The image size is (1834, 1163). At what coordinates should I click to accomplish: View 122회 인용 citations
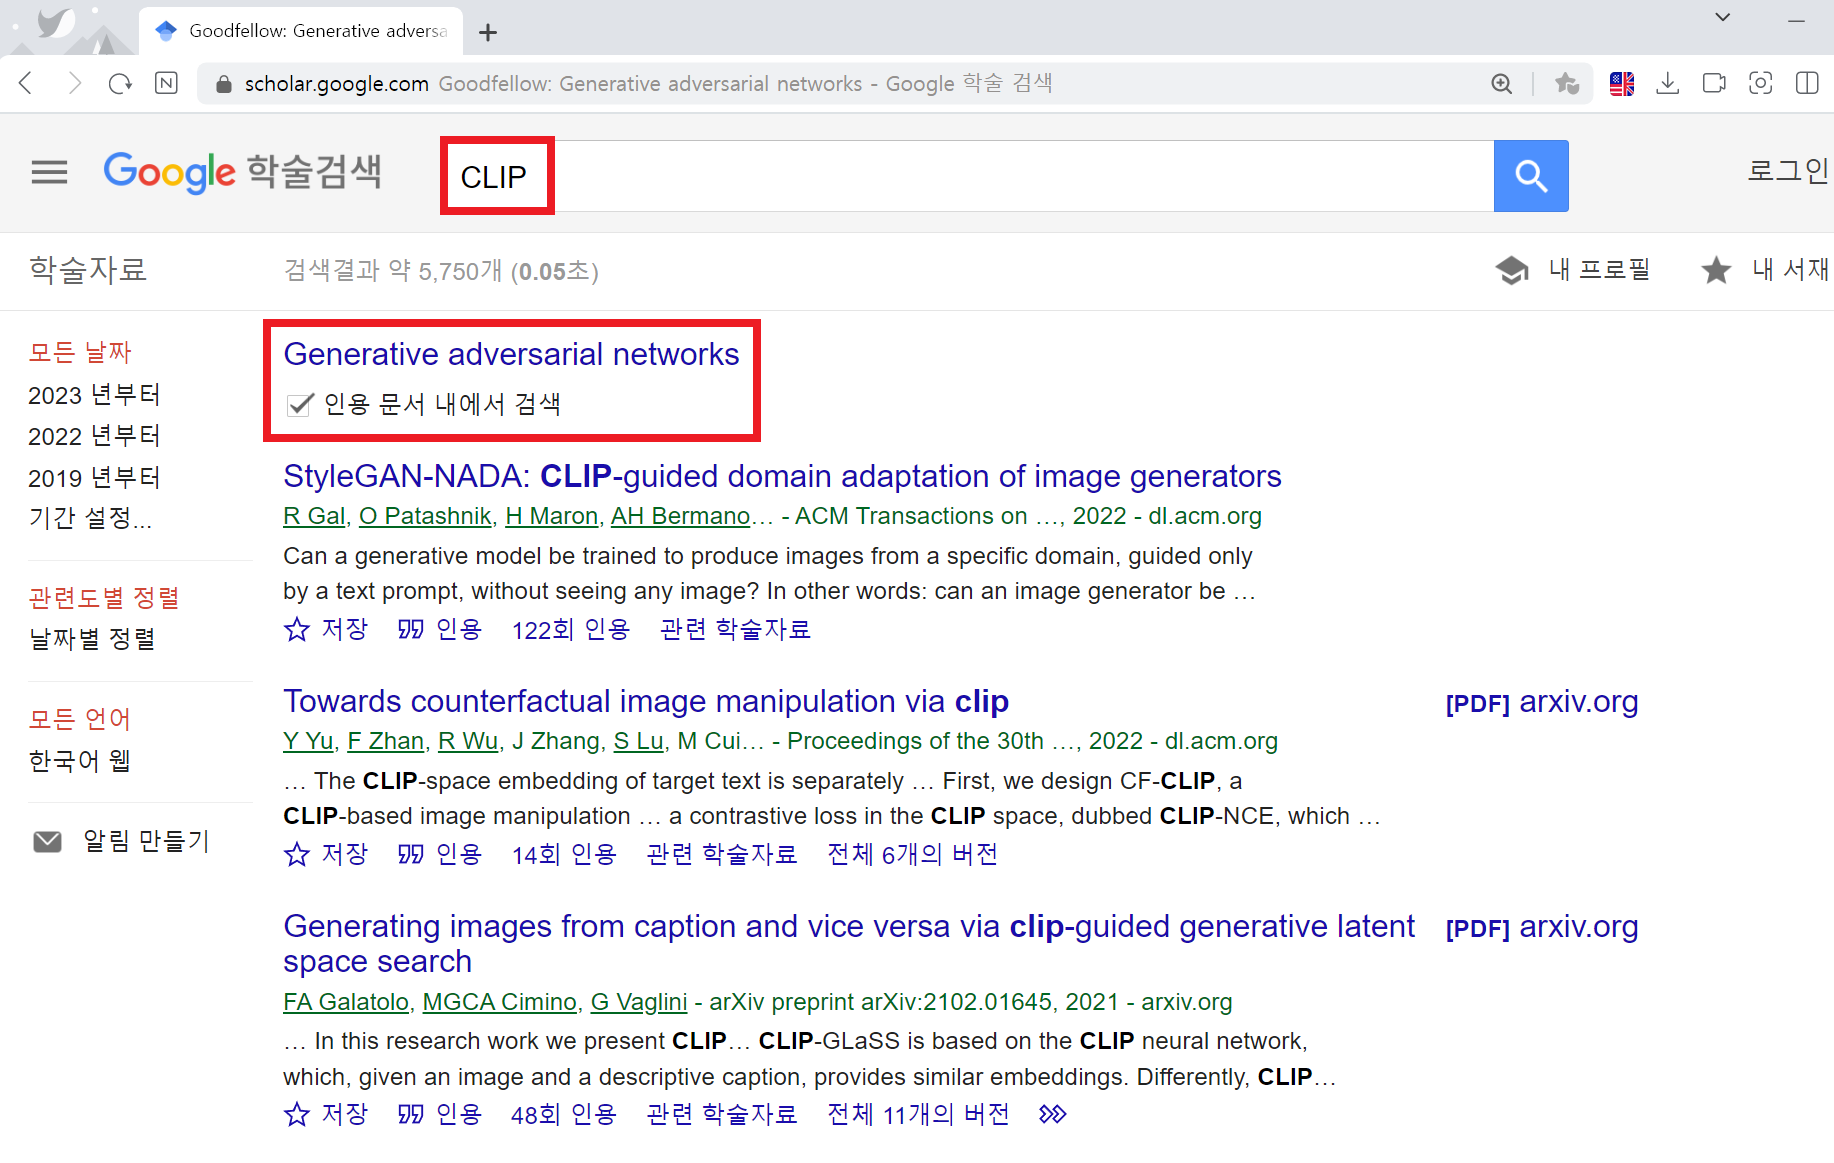[571, 629]
